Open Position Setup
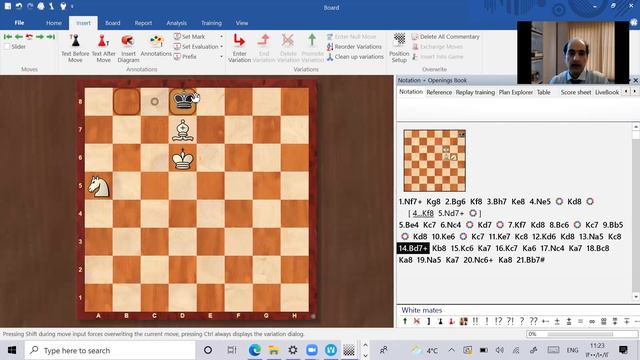The height and width of the screenshot is (360, 640). tap(399, 48)
